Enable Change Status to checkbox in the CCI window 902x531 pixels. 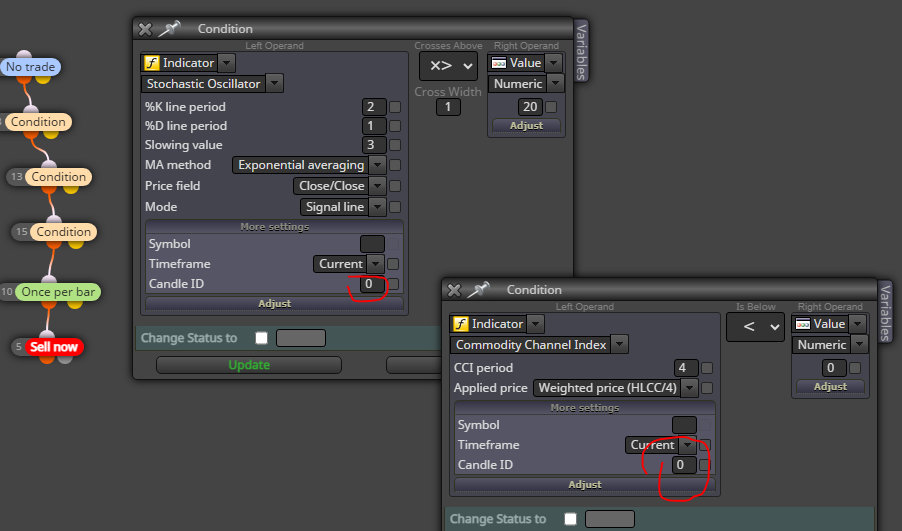coord(571,519)
